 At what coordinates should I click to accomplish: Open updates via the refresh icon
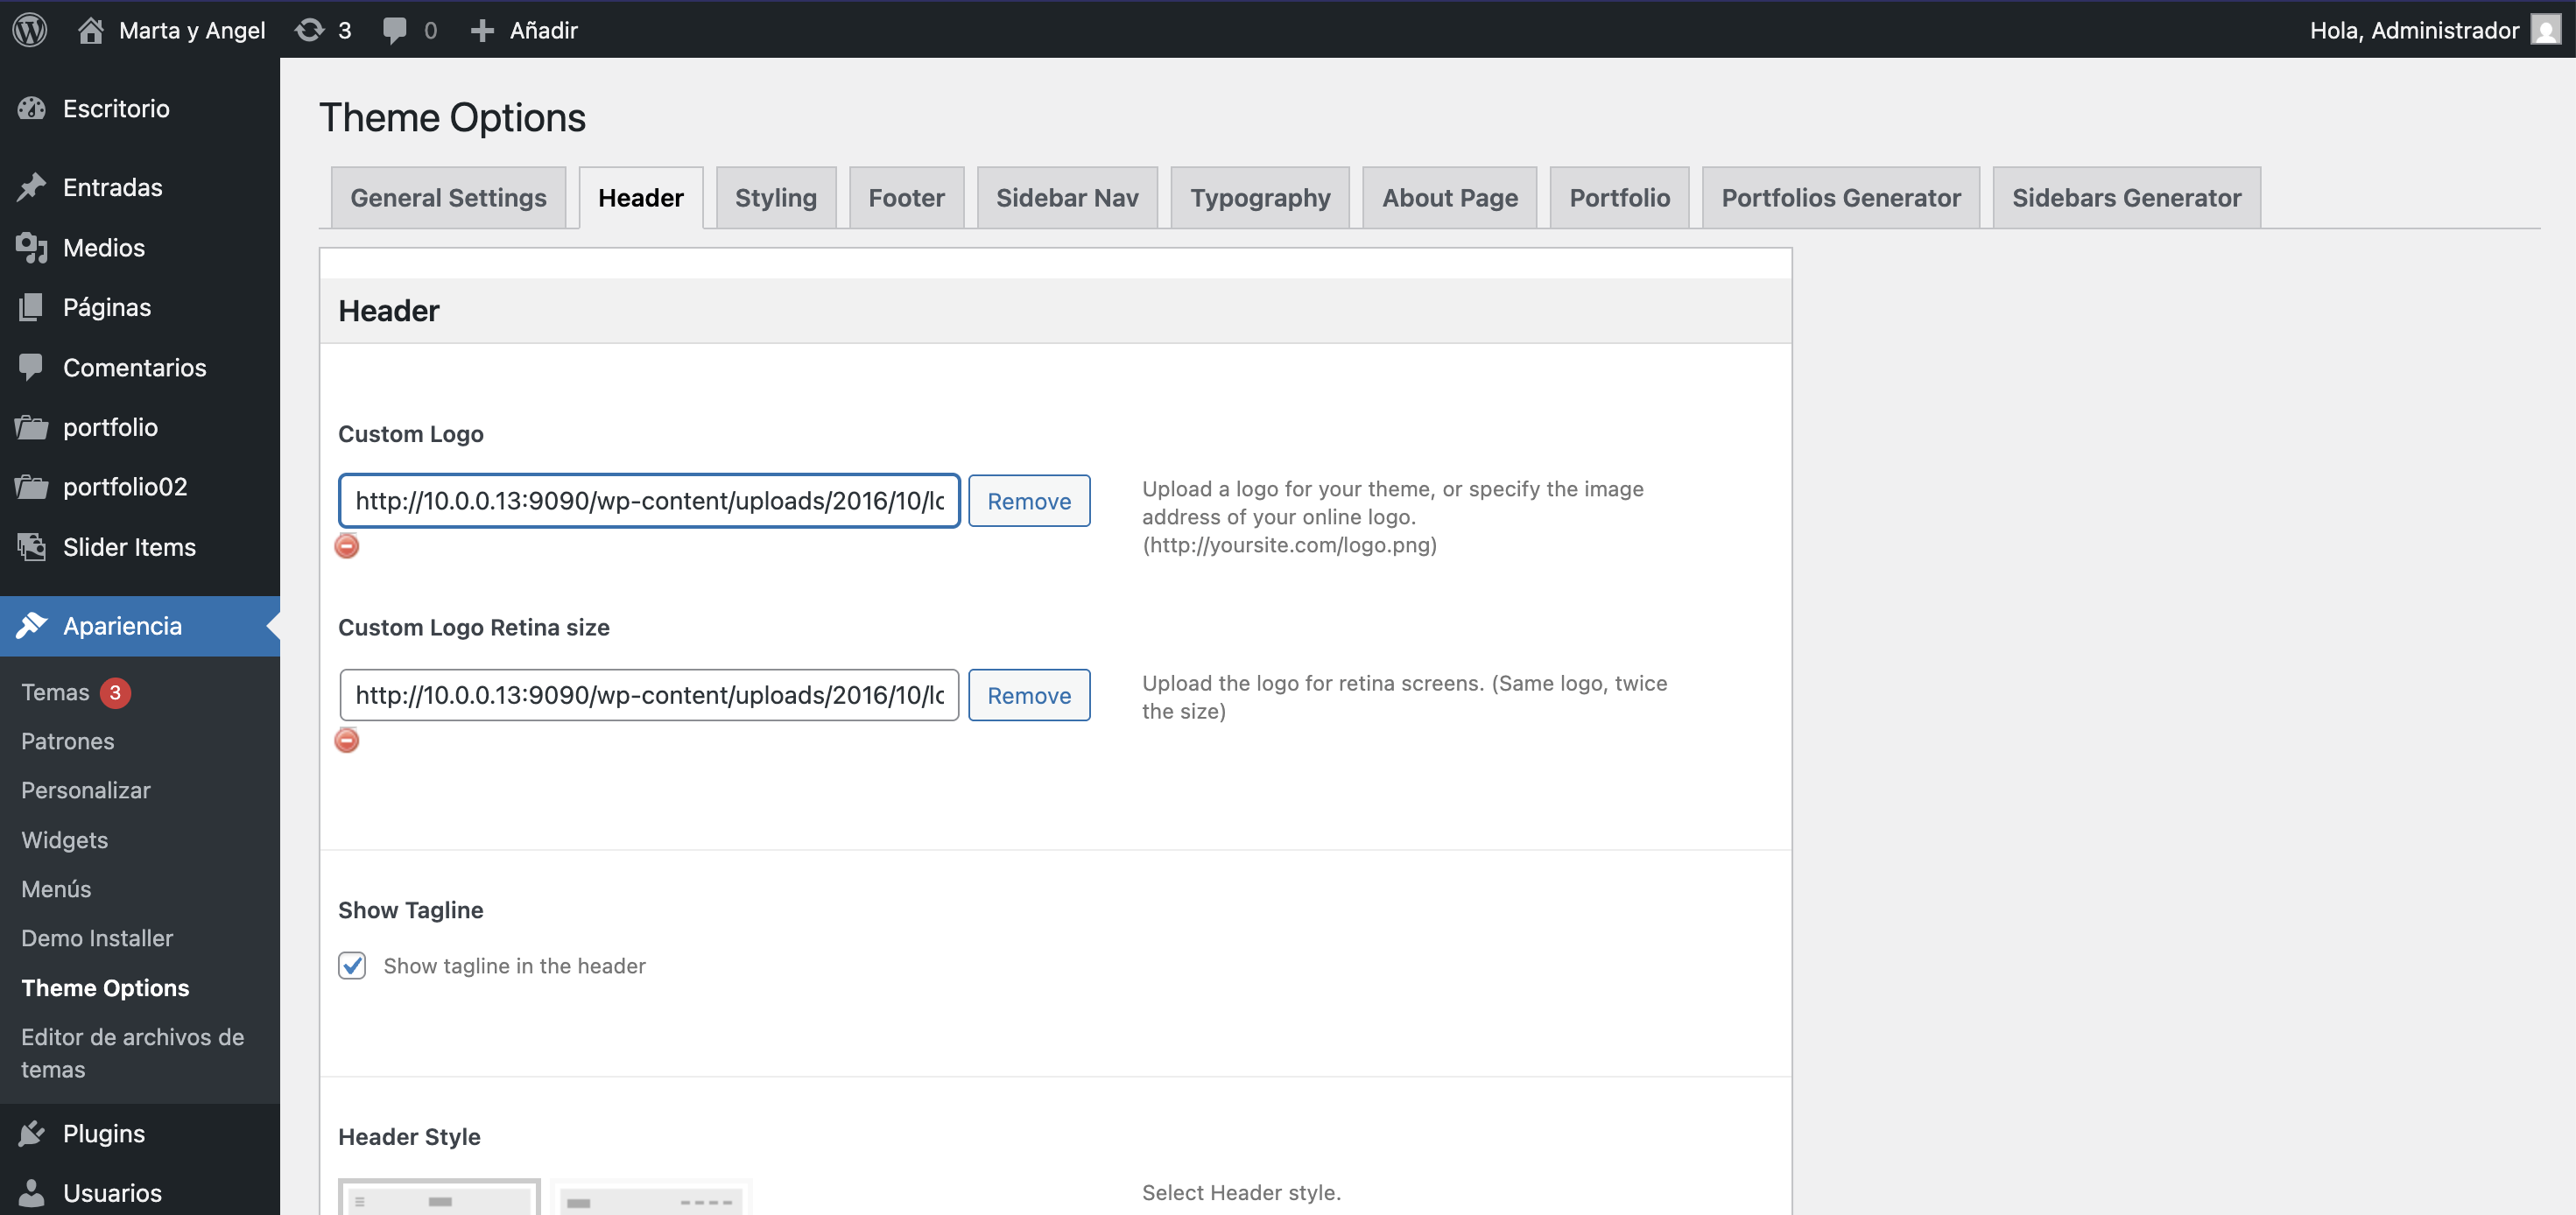[x=309, y=30]
